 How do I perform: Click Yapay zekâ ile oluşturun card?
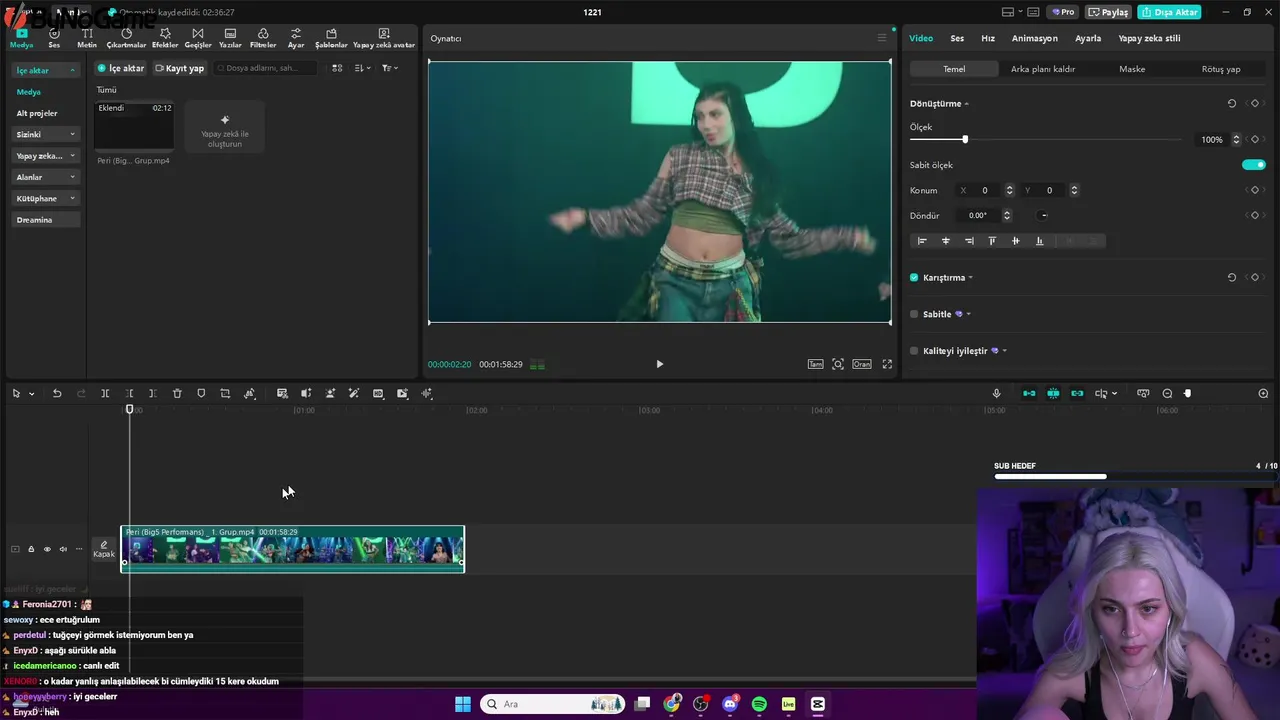[x=225, y=127]
